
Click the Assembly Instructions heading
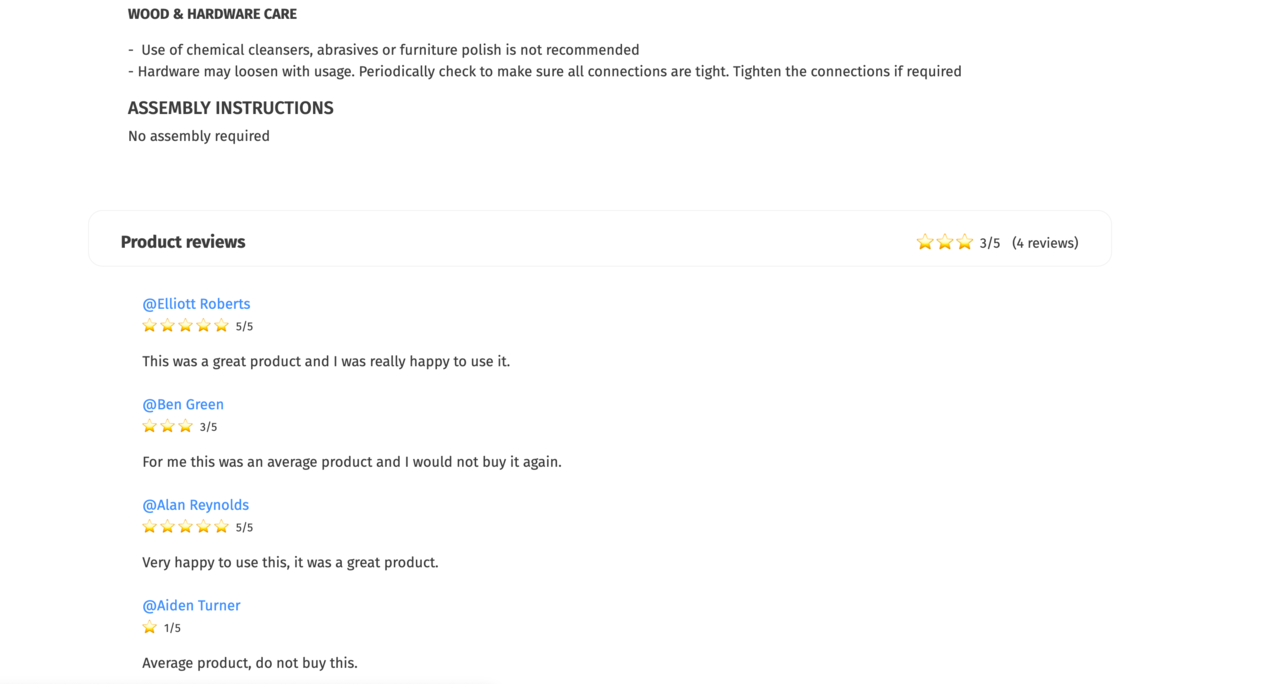coord(231,108)
